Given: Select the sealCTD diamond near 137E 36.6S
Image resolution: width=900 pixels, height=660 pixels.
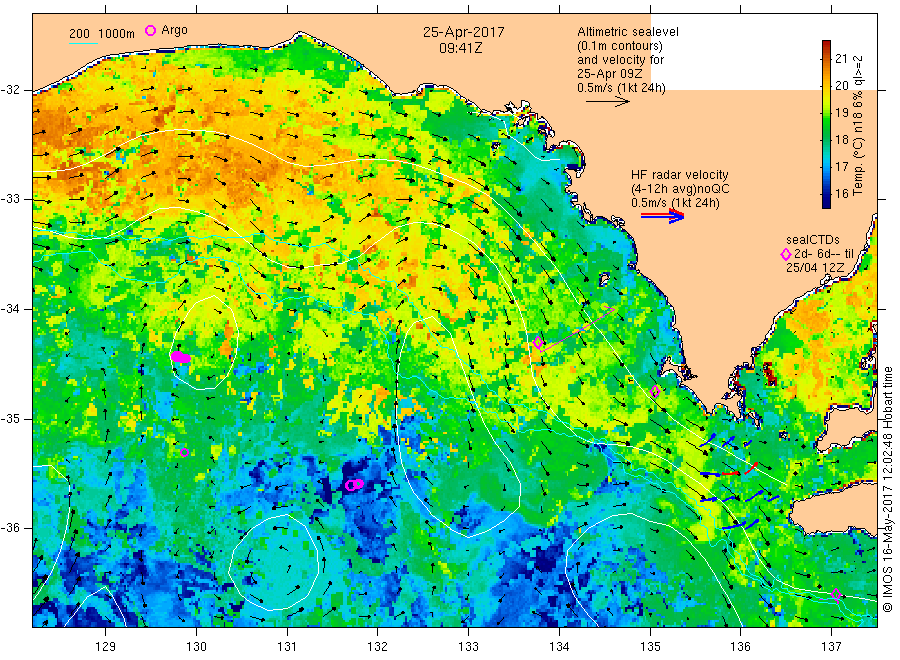Looking at the screenshot, I should coord(836,594).
